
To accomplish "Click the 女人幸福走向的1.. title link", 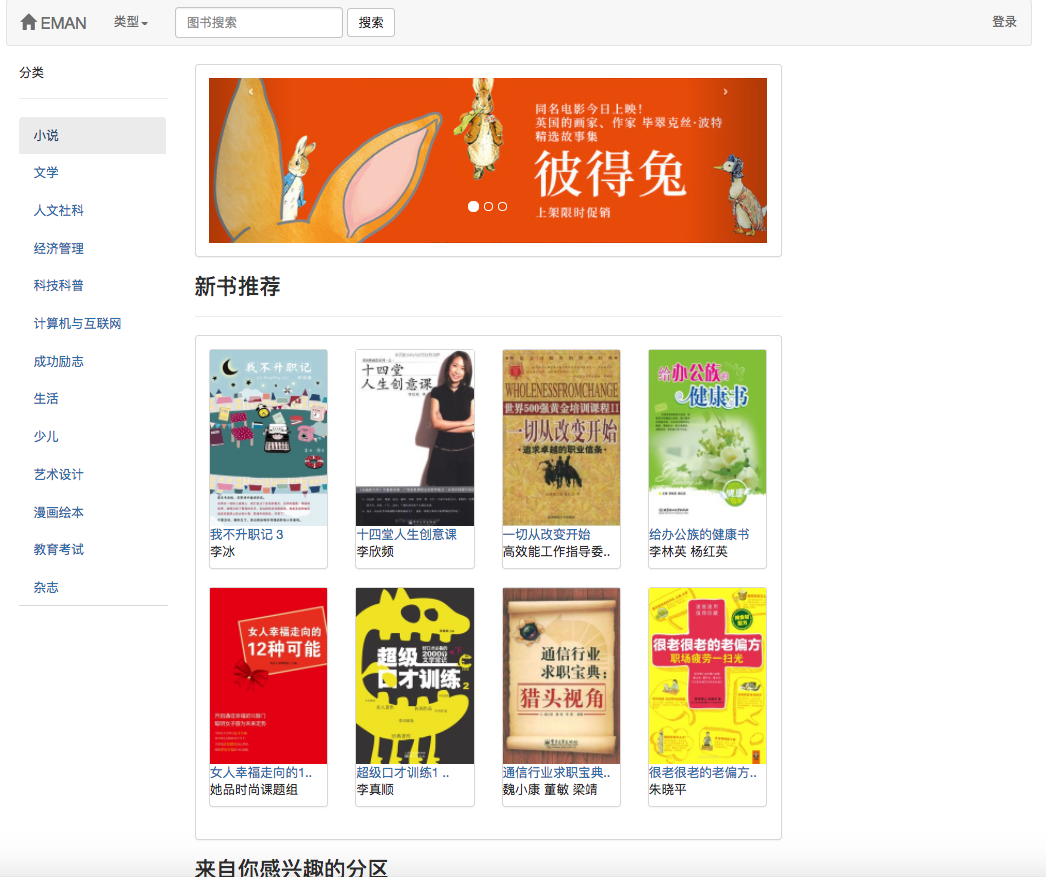I will click(x=261, y=772).
